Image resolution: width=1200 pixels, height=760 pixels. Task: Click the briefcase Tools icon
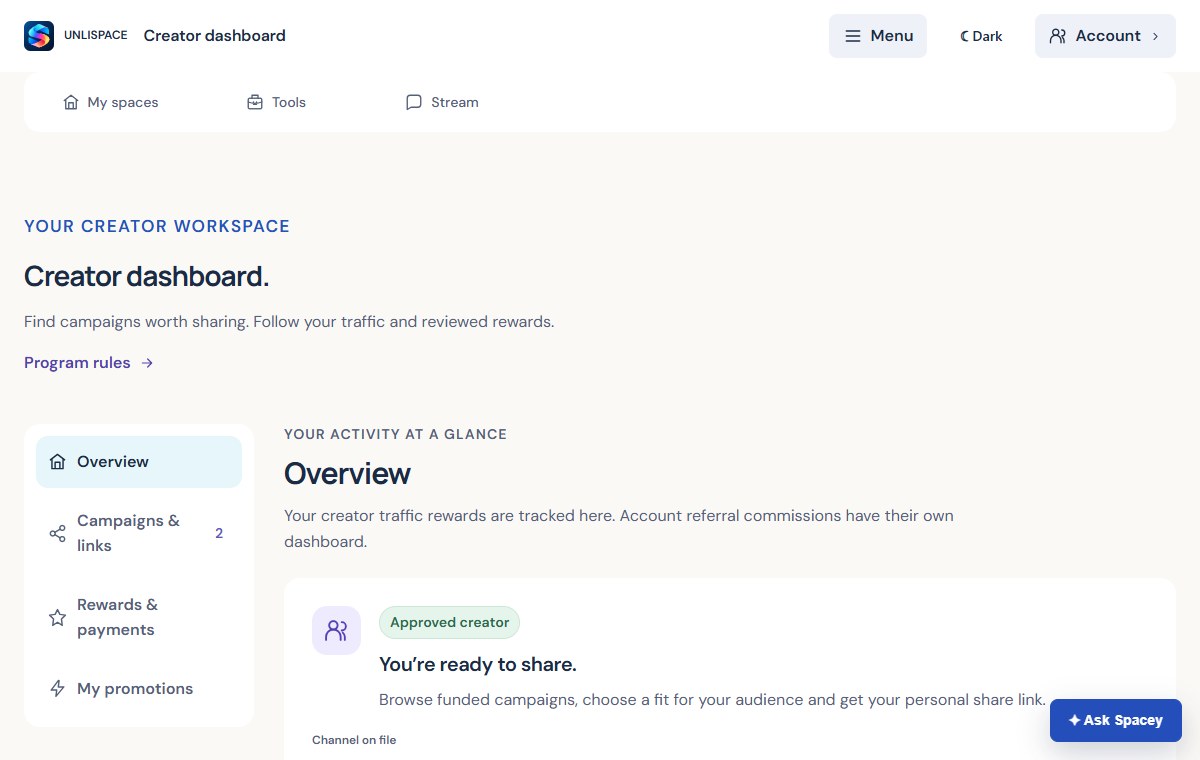[255, 102]
